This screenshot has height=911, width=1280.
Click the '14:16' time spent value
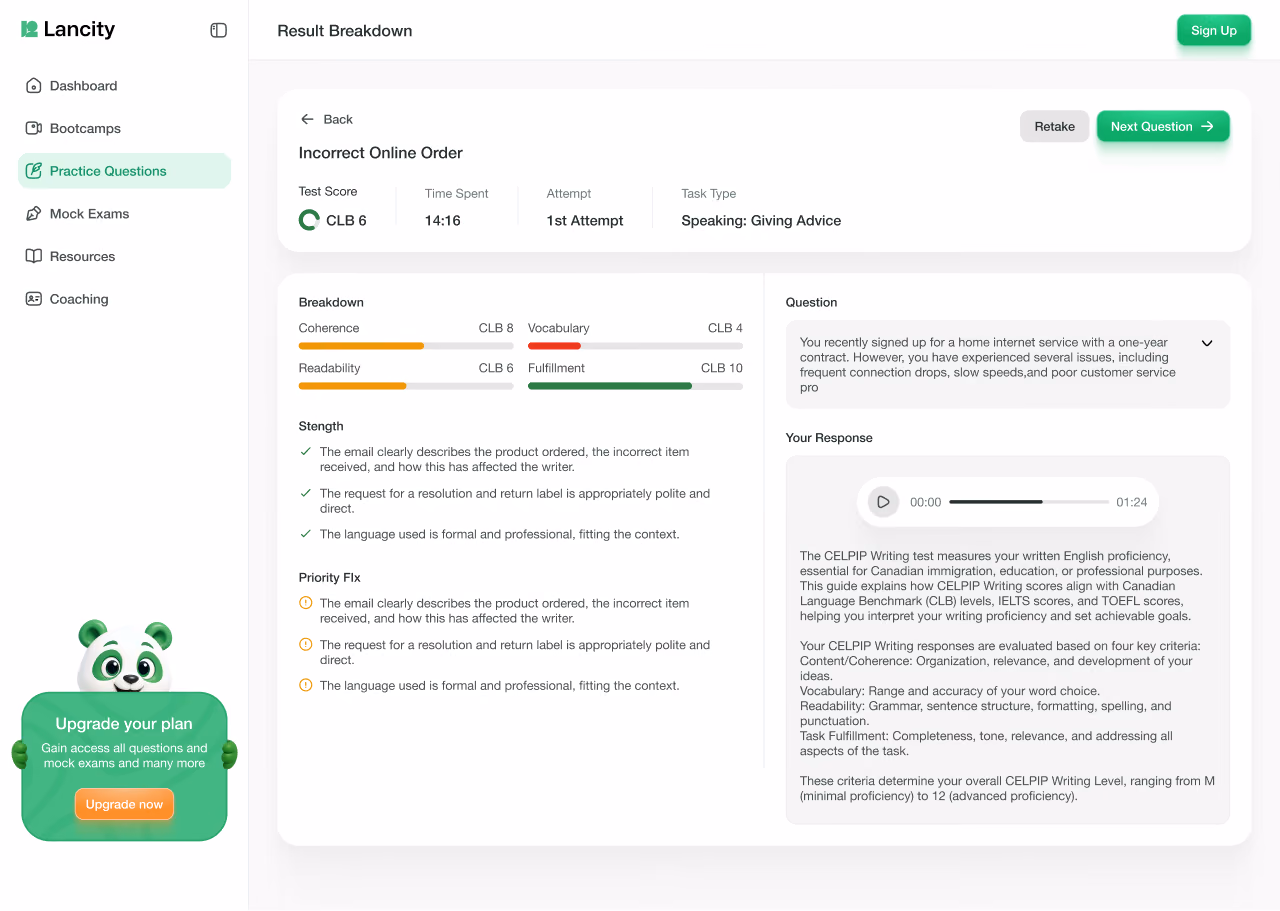click(x=443, y=221)
